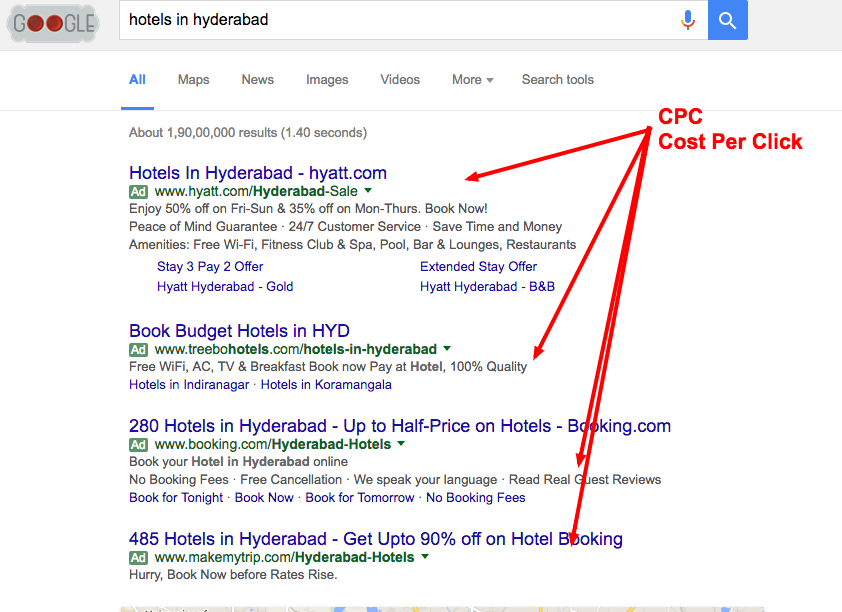This screenshot has height=612, width=842.
Task: Click the www.makemytrip.com/Hyderabad-Hotels URL text
Action: 285,557
